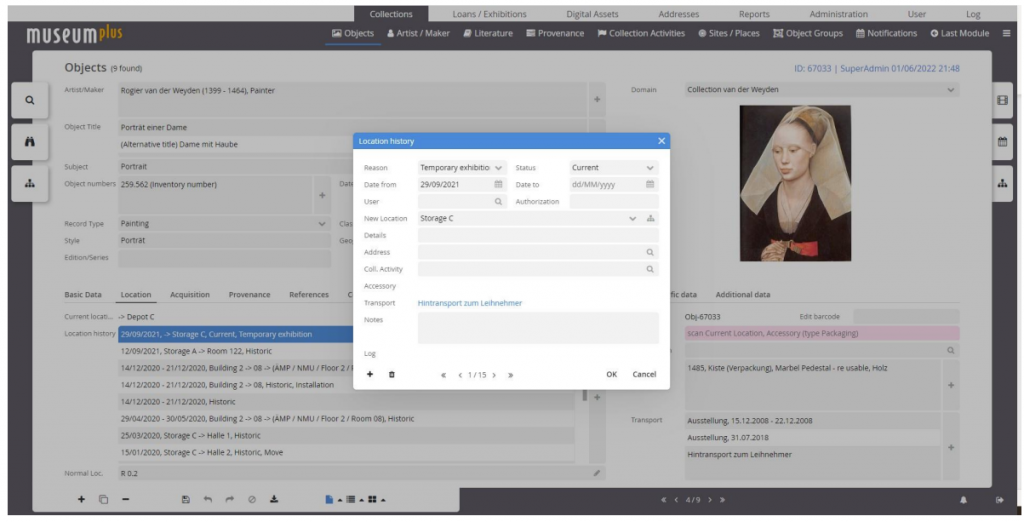Expand the Status dropdown showing Current
This screenshot has height=522, width=1024.
click(x=650, y=168)
